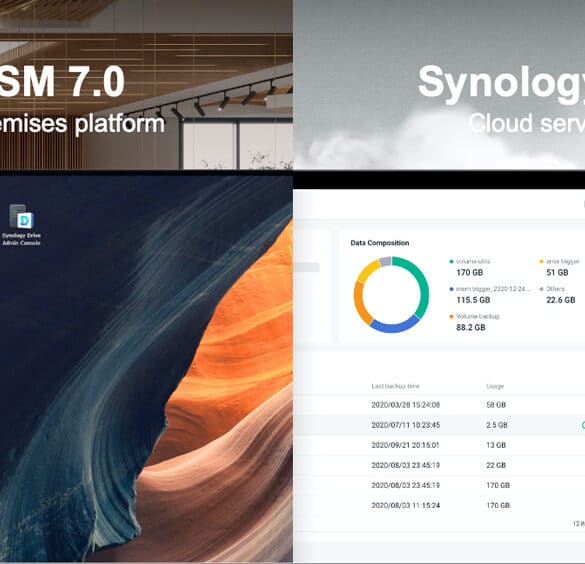Select the yellow segment of the donut chart
The width and height of the screenshot is (585, 564).
pyautogui.click(x=367, y=269)
